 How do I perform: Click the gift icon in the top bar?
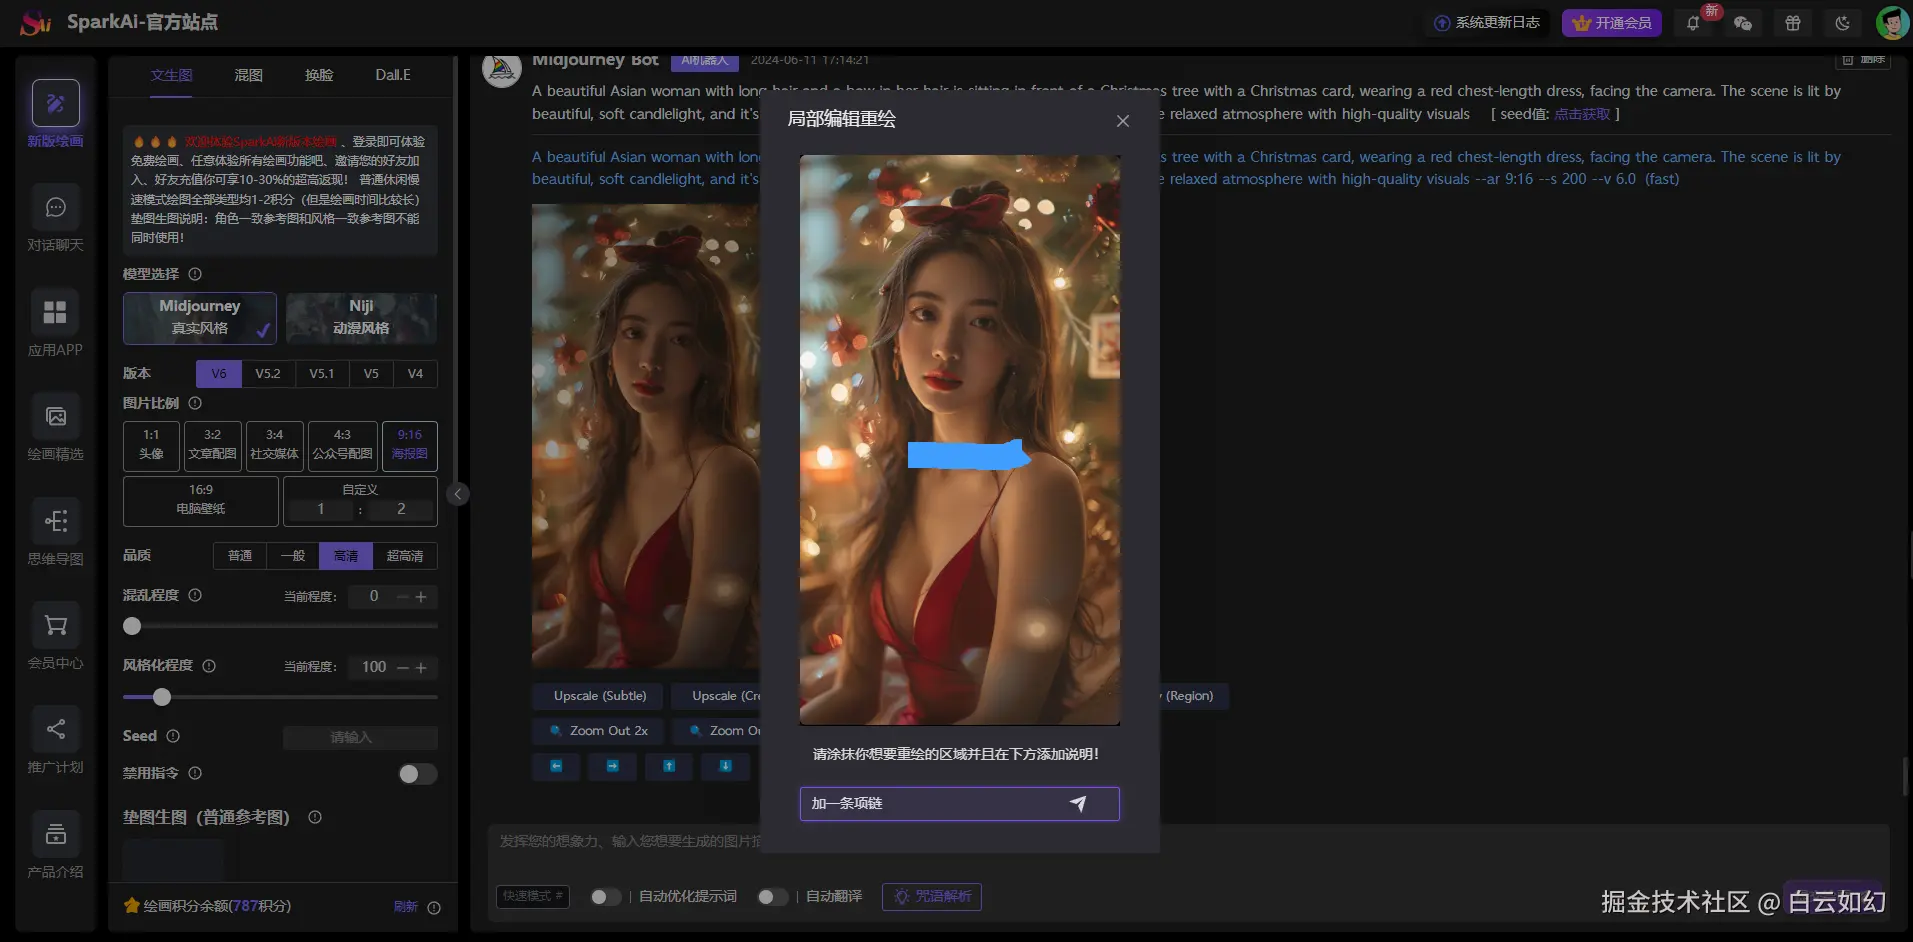[x=1793, y=22]
